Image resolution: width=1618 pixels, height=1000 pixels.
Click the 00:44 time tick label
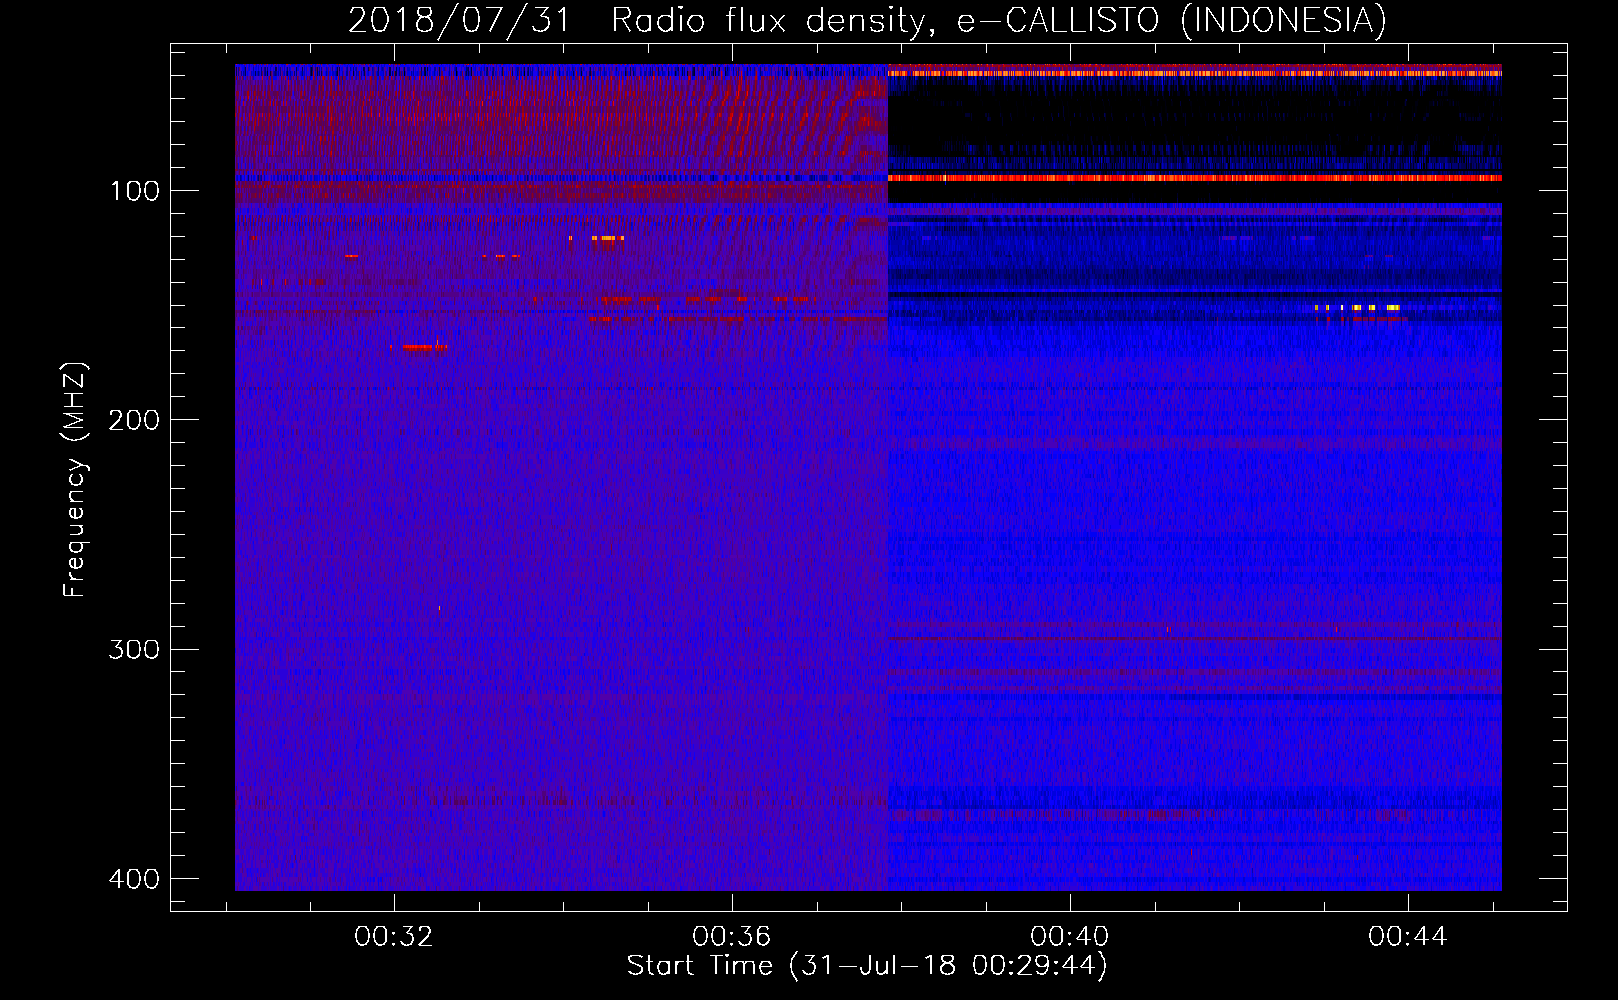(1408, 936)
